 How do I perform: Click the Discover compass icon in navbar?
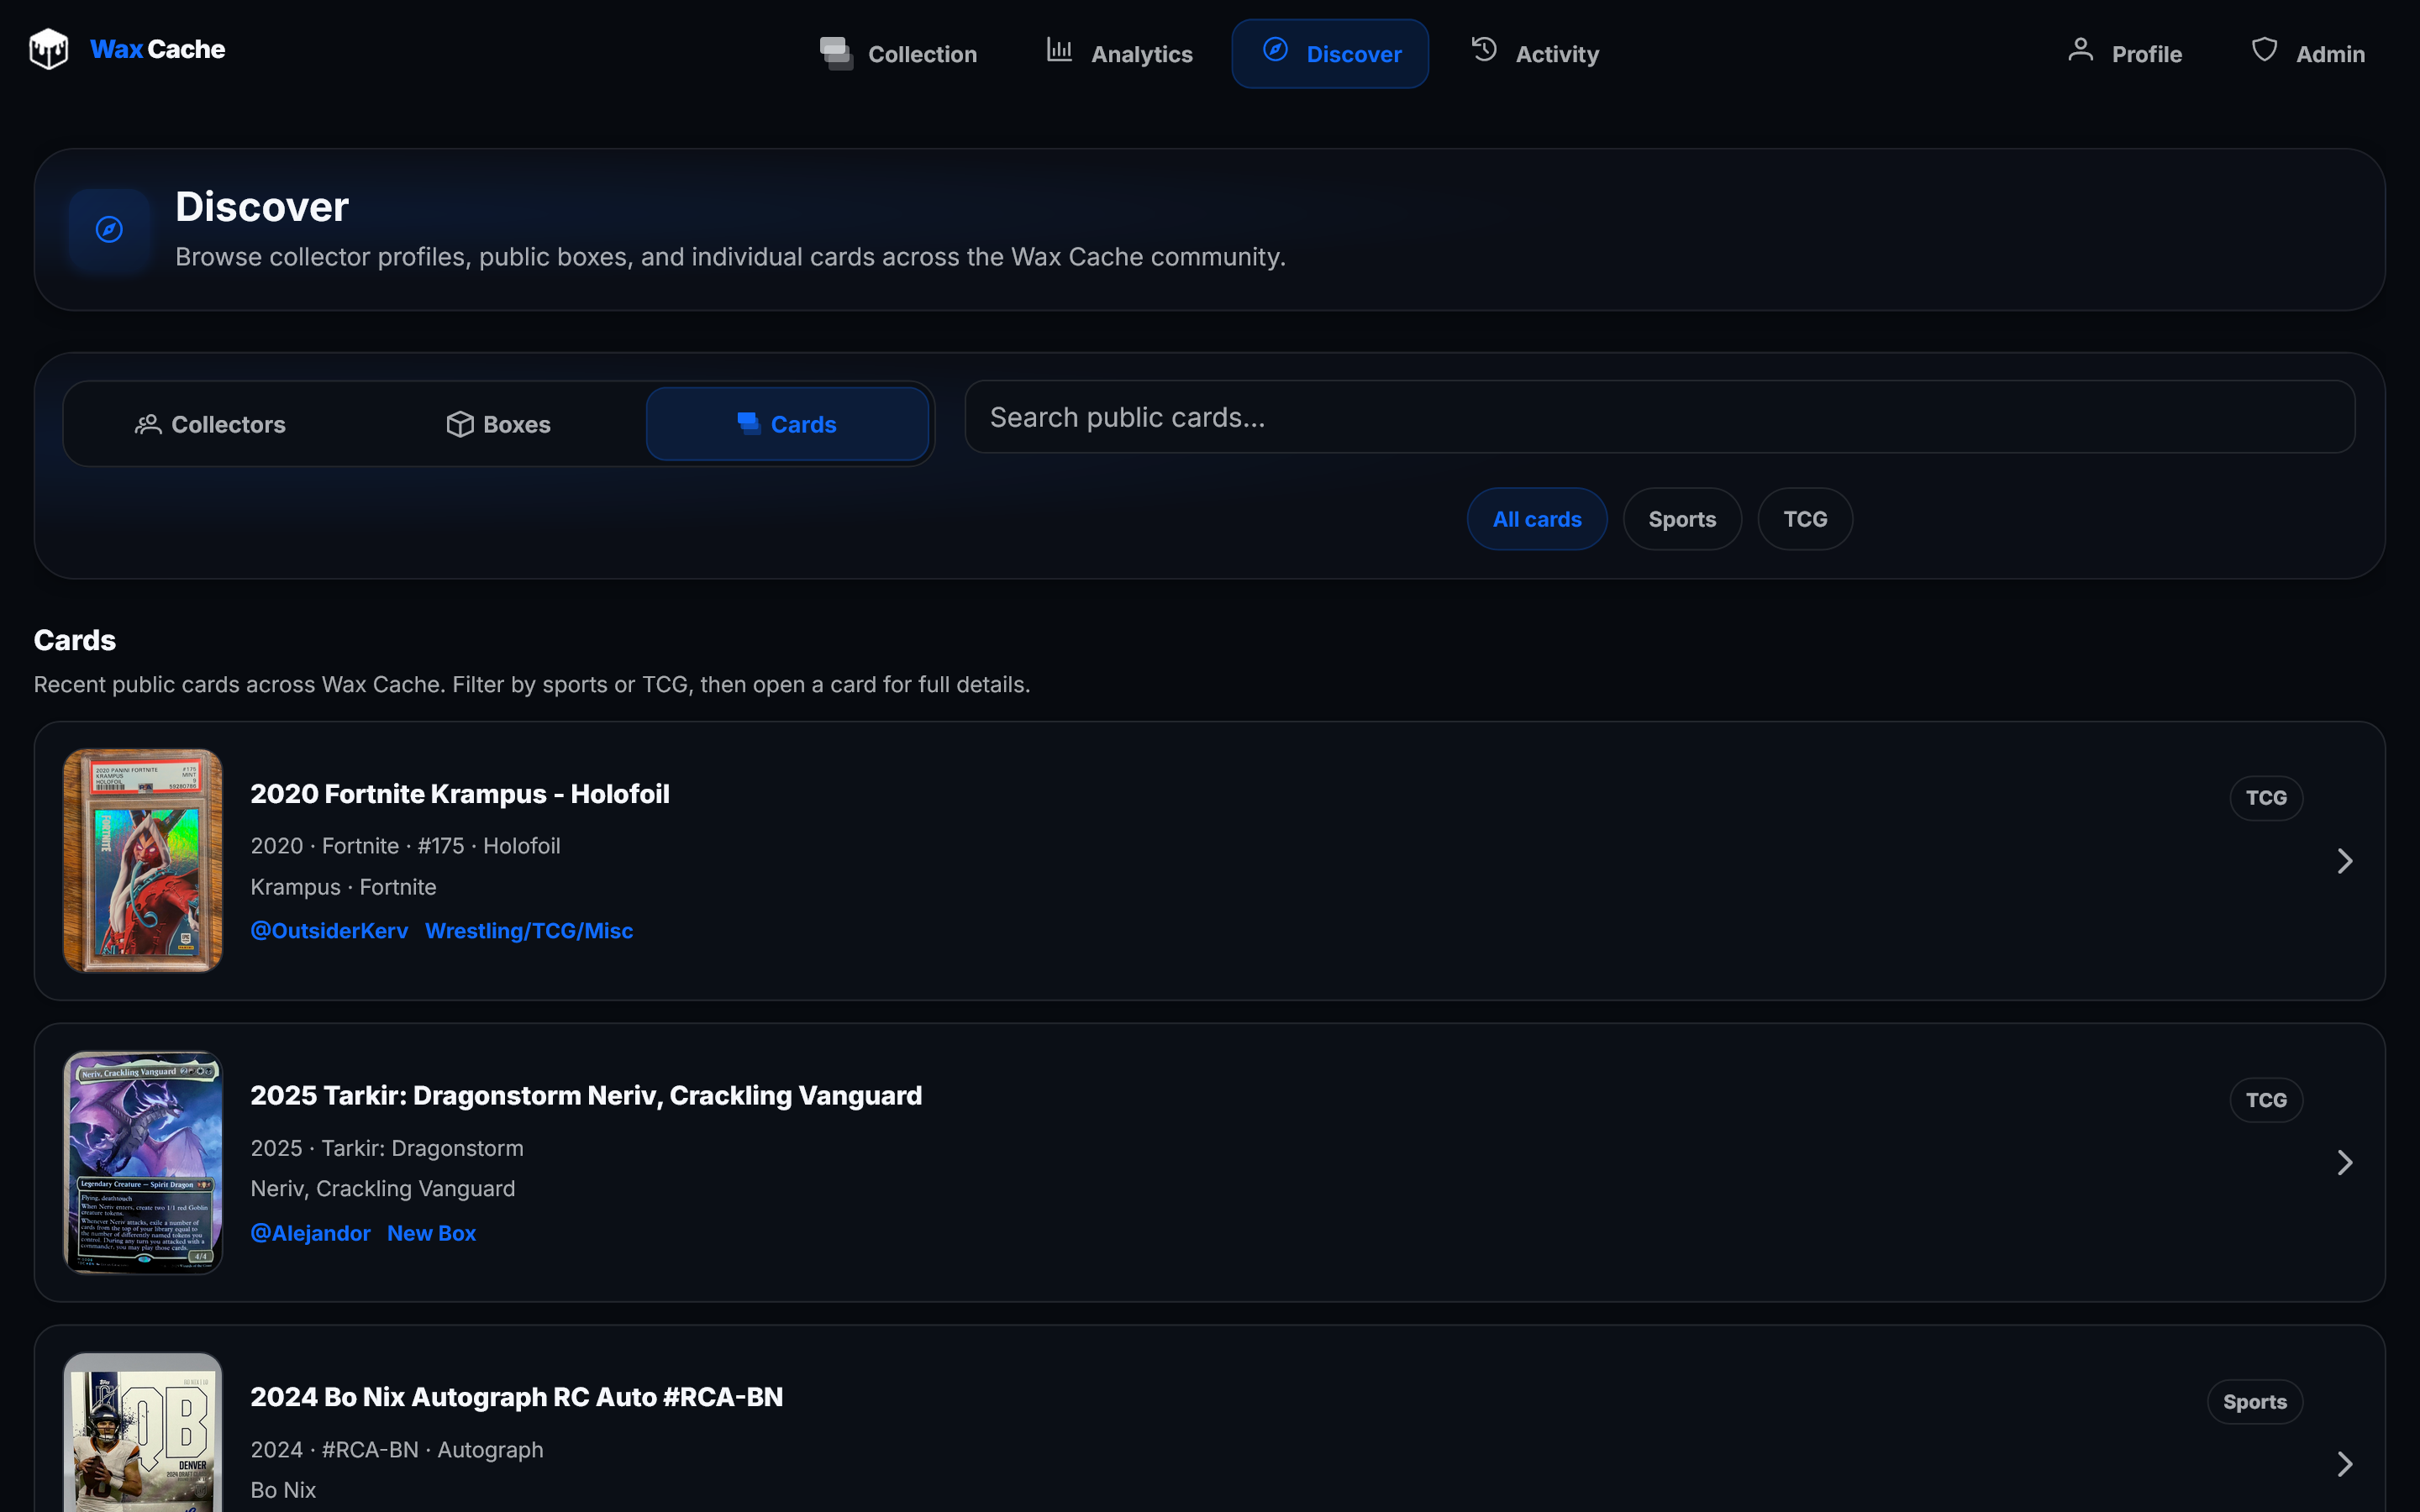coord(1275,50)
